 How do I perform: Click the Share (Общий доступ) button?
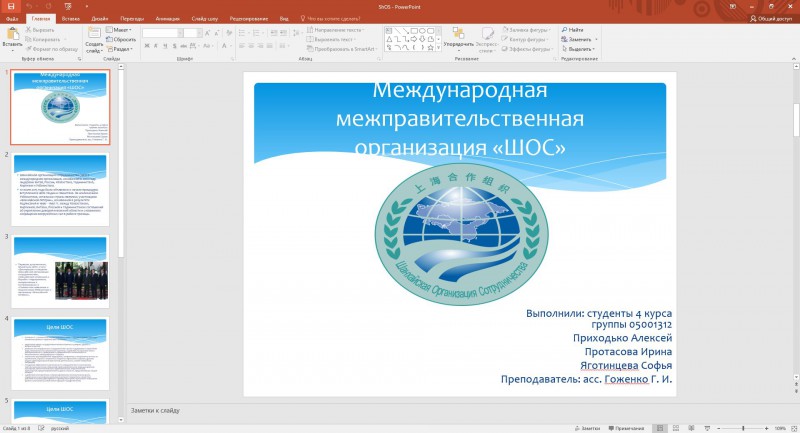click(x=770, y=18)
